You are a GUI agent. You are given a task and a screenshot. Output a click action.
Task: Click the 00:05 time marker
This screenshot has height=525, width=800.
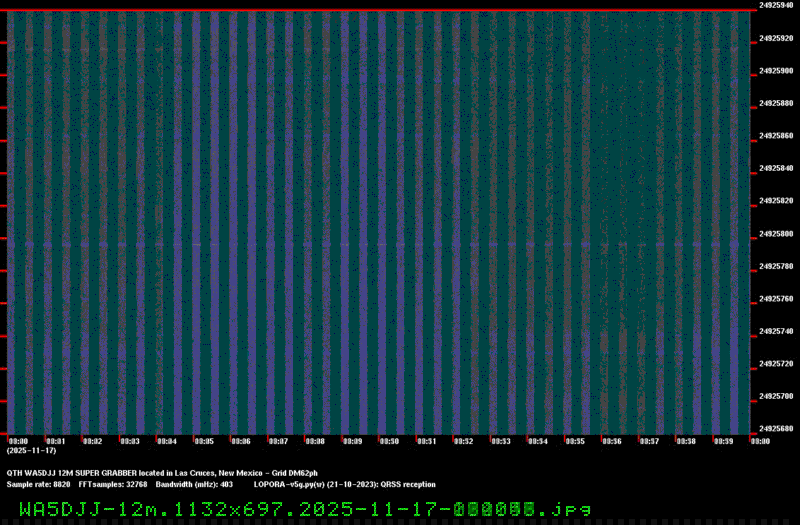pos(204,441)
